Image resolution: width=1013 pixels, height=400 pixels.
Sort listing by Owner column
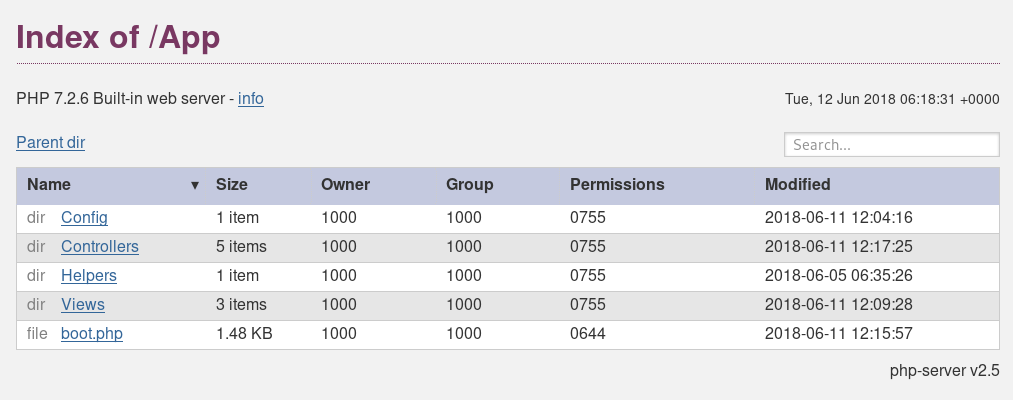pos(345,185)
